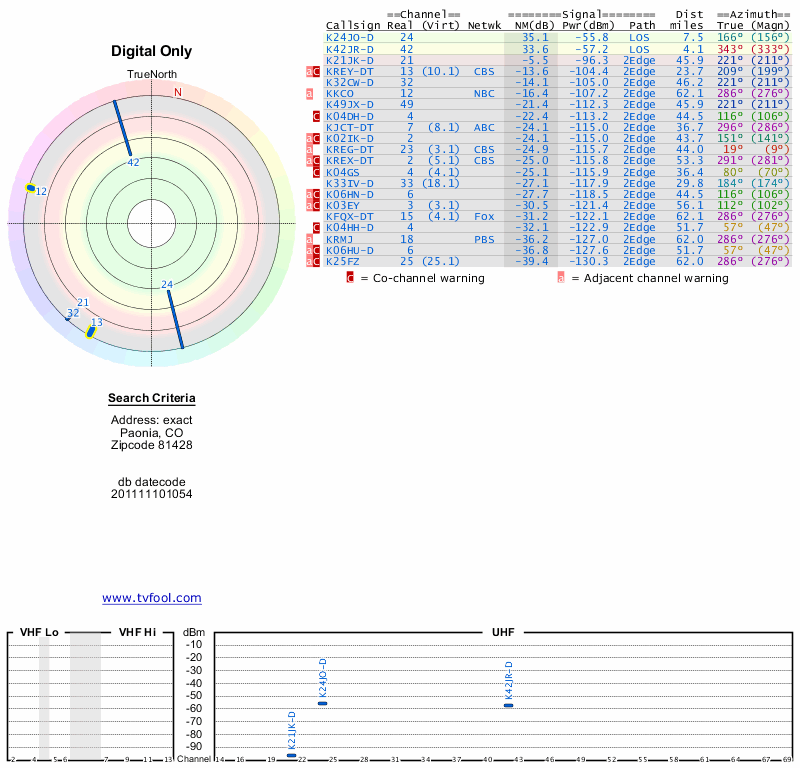
Task: Click the K21JK-D signal bar in UHF chart
Action: [x=291, y=755]
